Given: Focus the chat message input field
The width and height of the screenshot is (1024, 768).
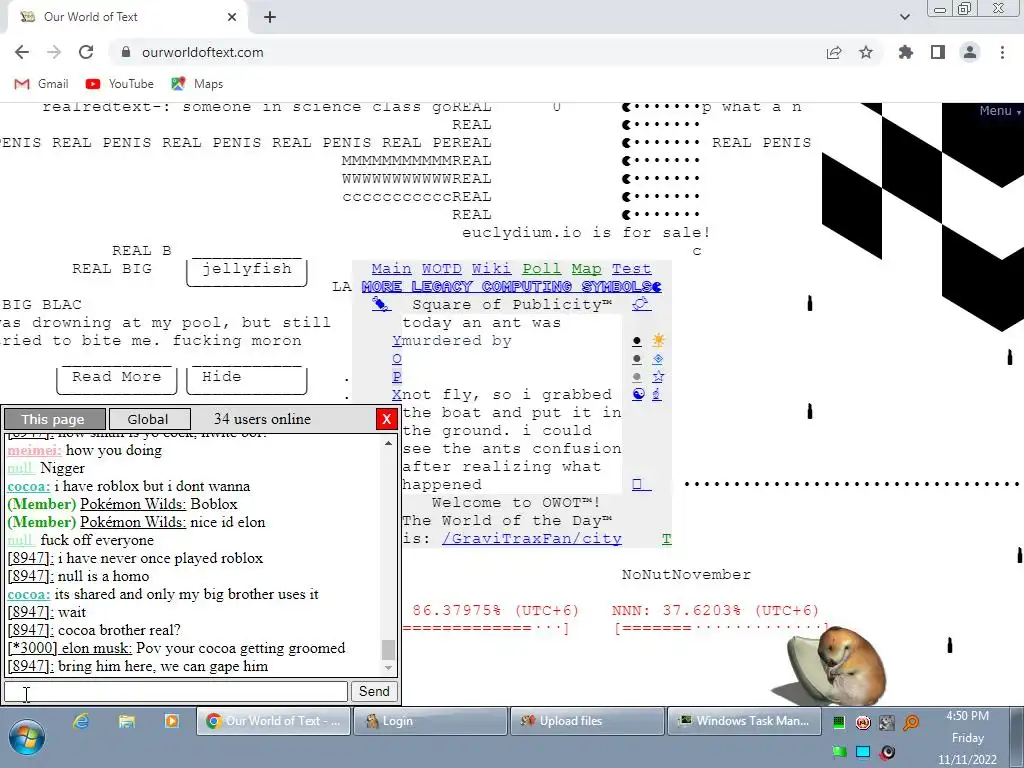Looking at the screenshot, I should click(176, 692).
